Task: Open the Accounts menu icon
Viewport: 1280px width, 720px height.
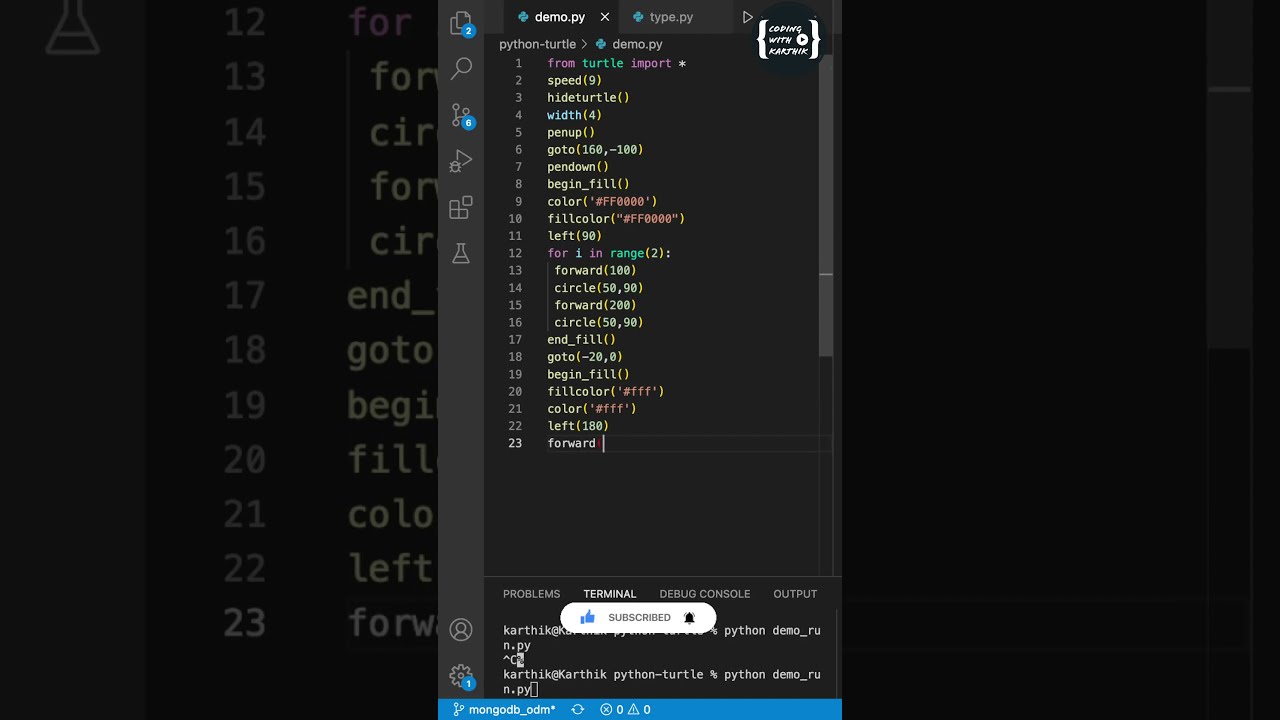Action: click(x=461, y=629)
